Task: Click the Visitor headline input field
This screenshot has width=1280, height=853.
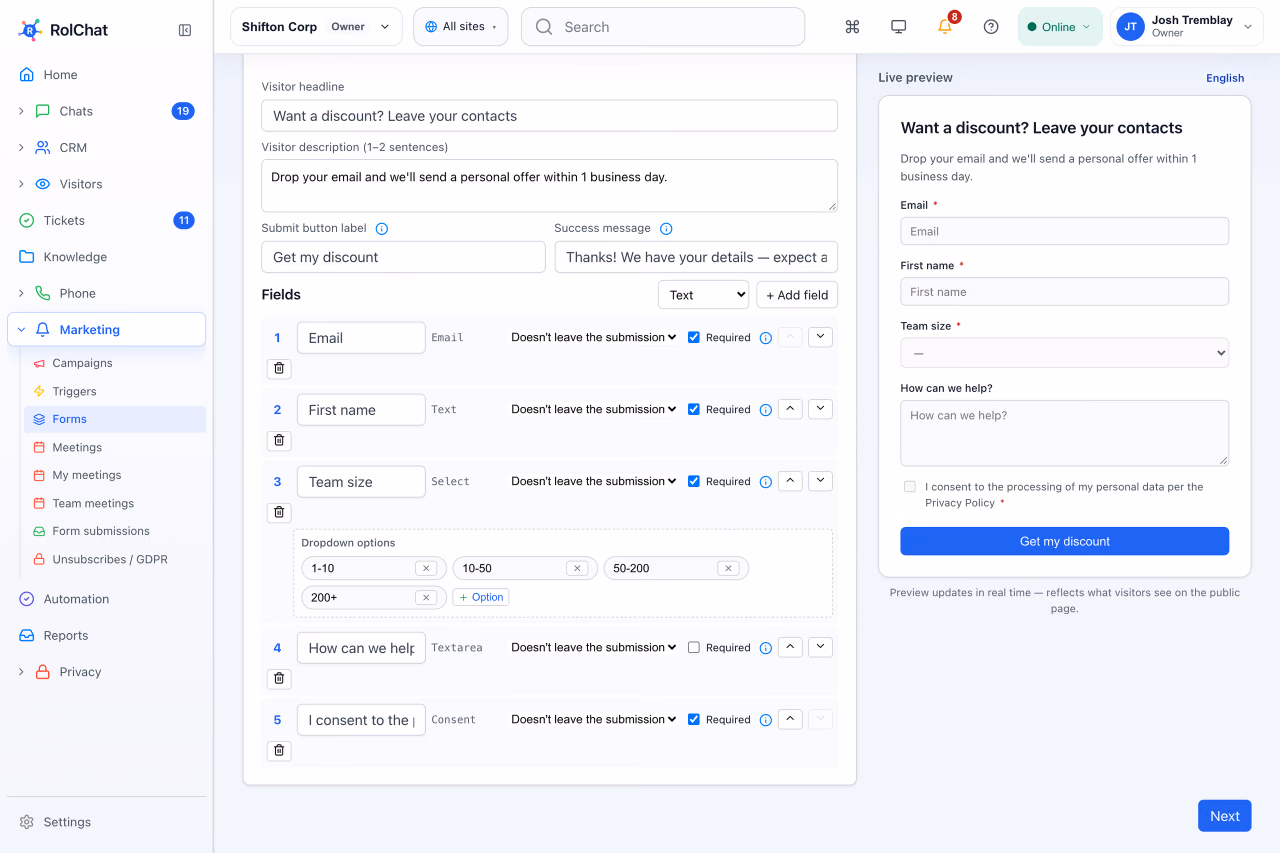Action: [549, 116]
